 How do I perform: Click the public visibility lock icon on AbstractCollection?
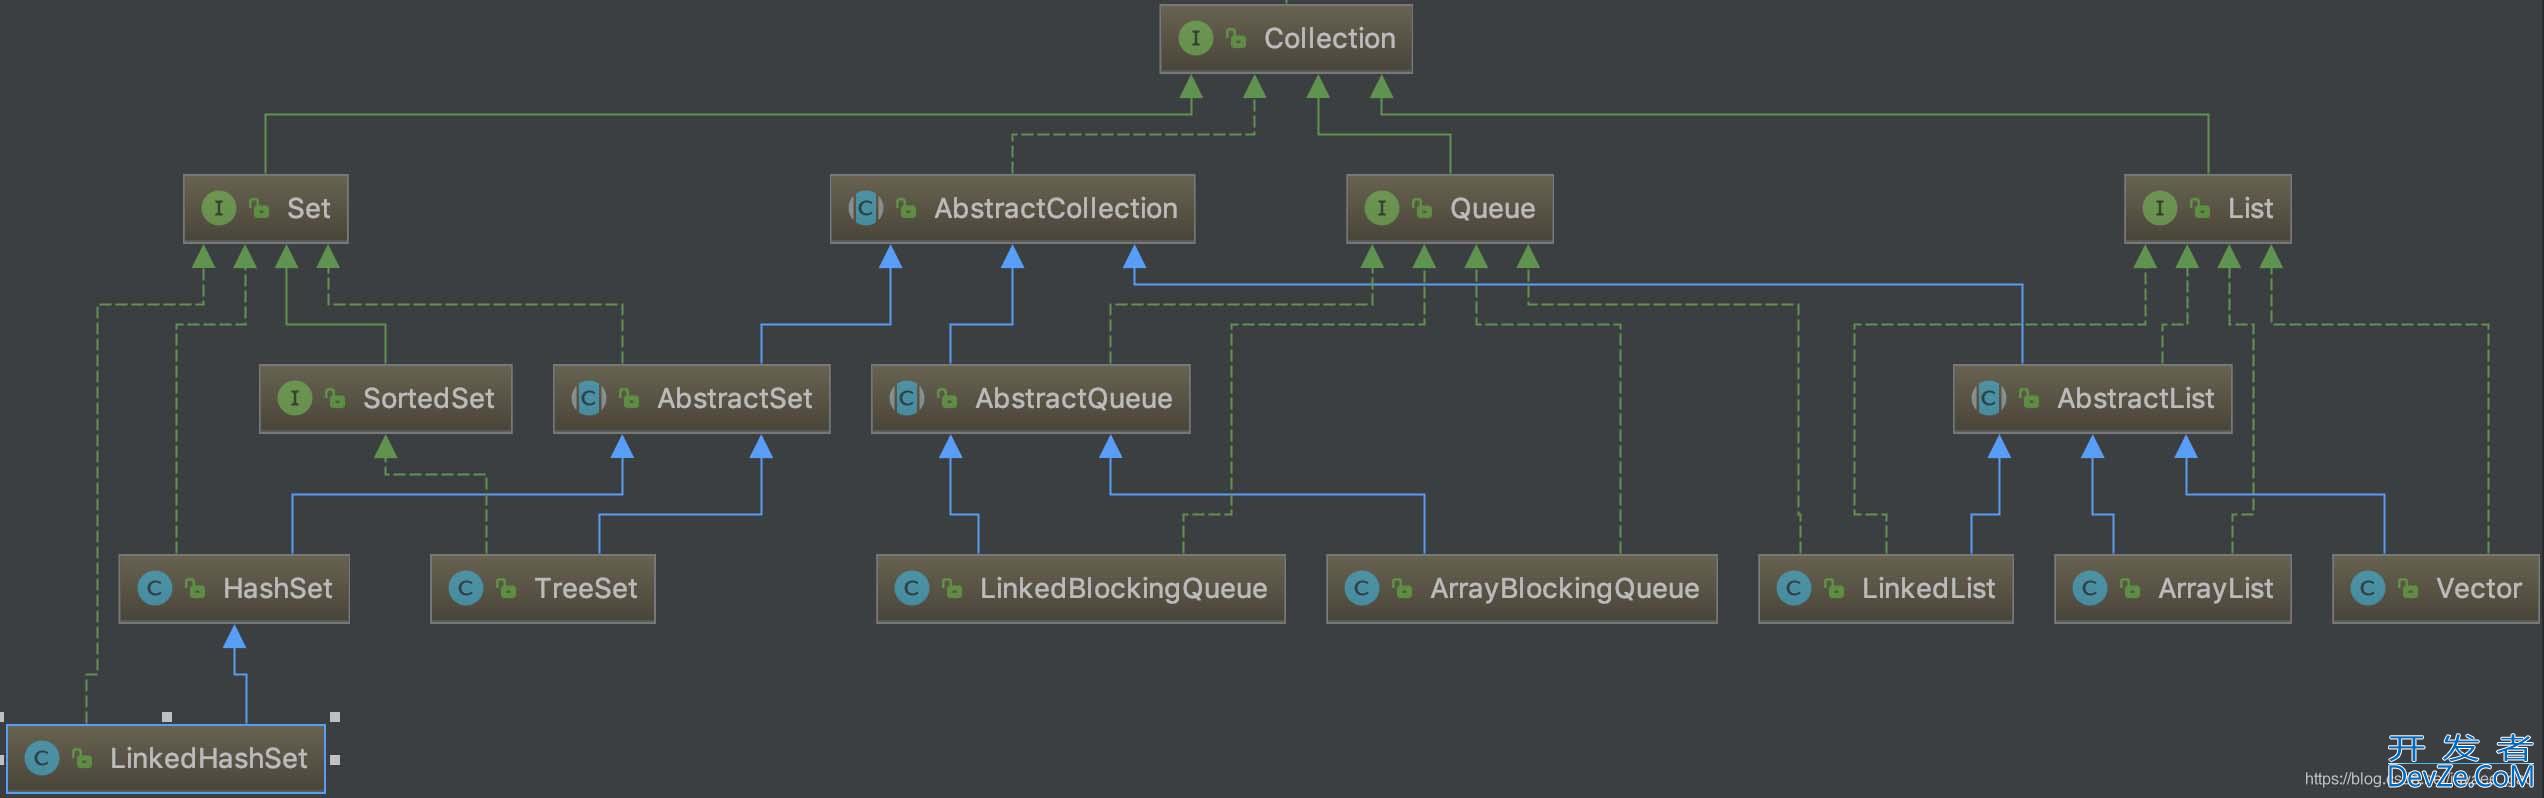907,208
